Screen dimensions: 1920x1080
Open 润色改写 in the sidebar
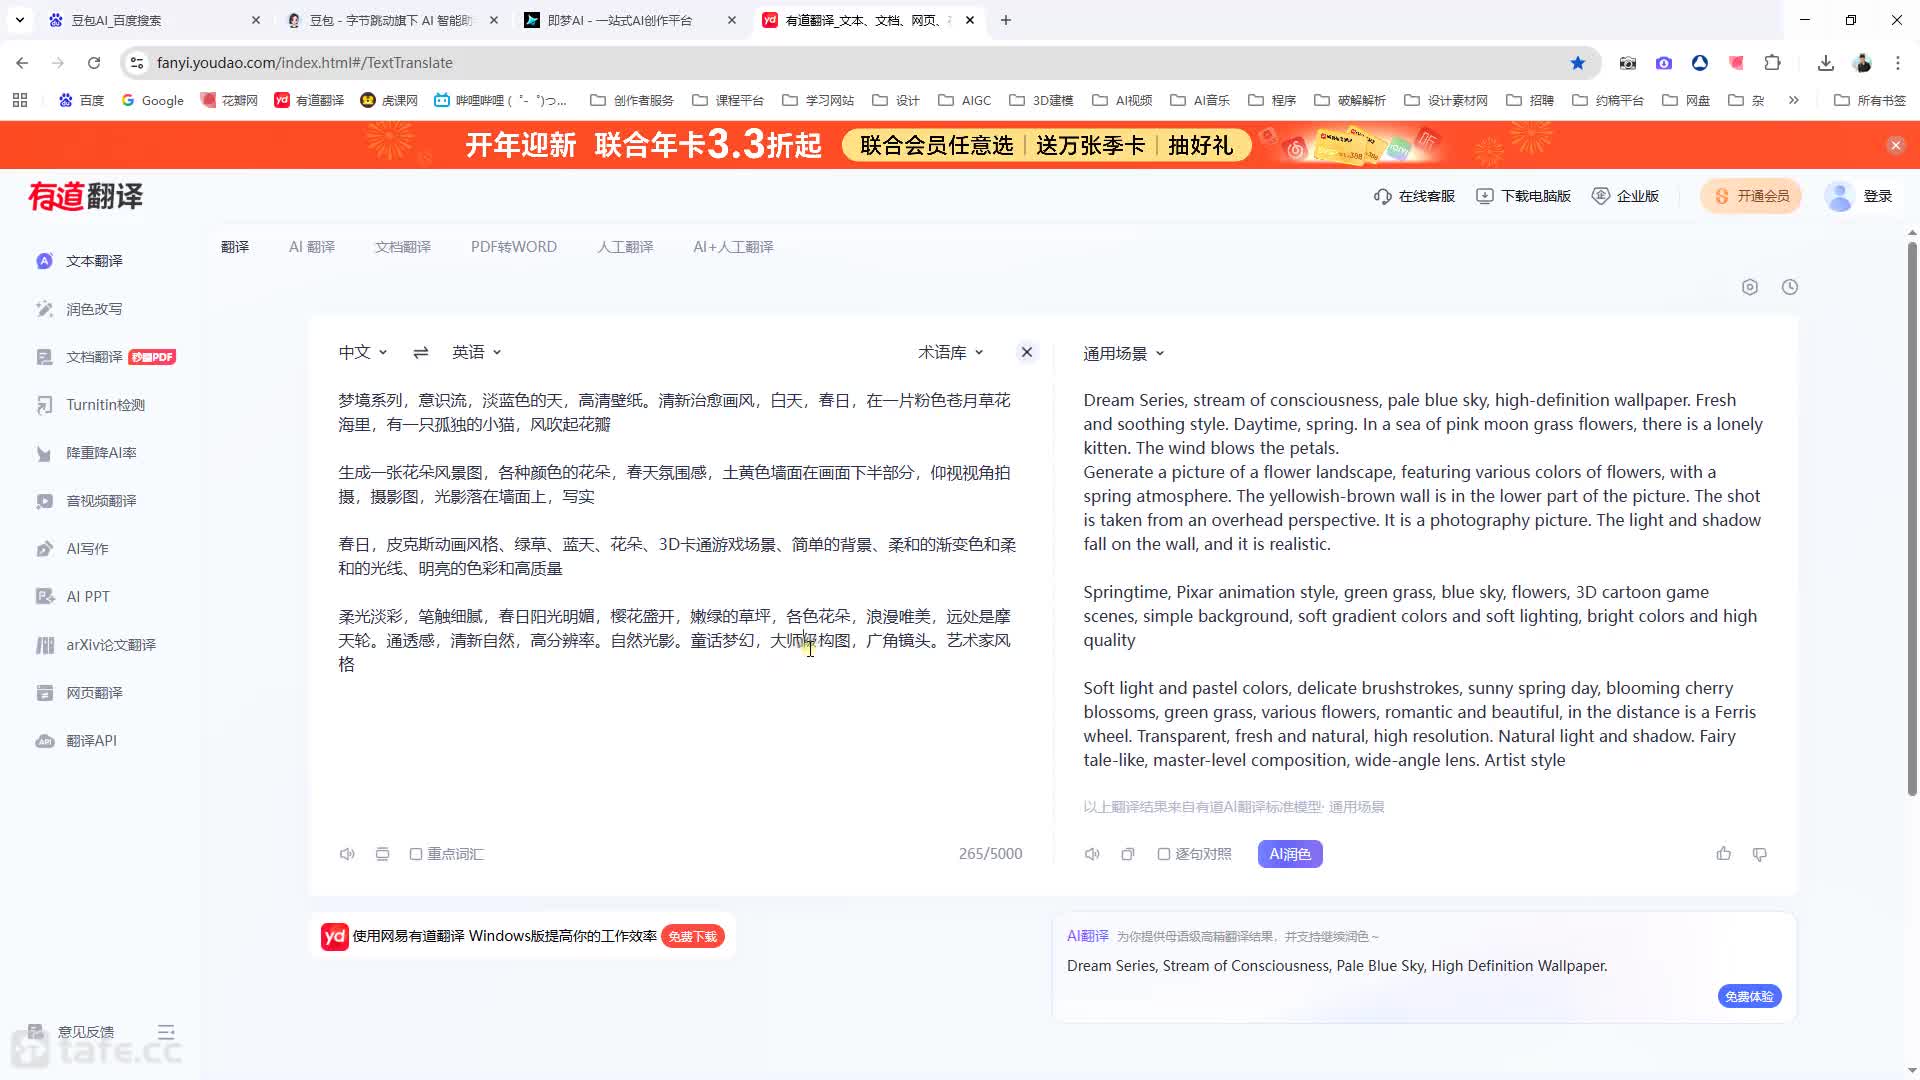point(80,309)
